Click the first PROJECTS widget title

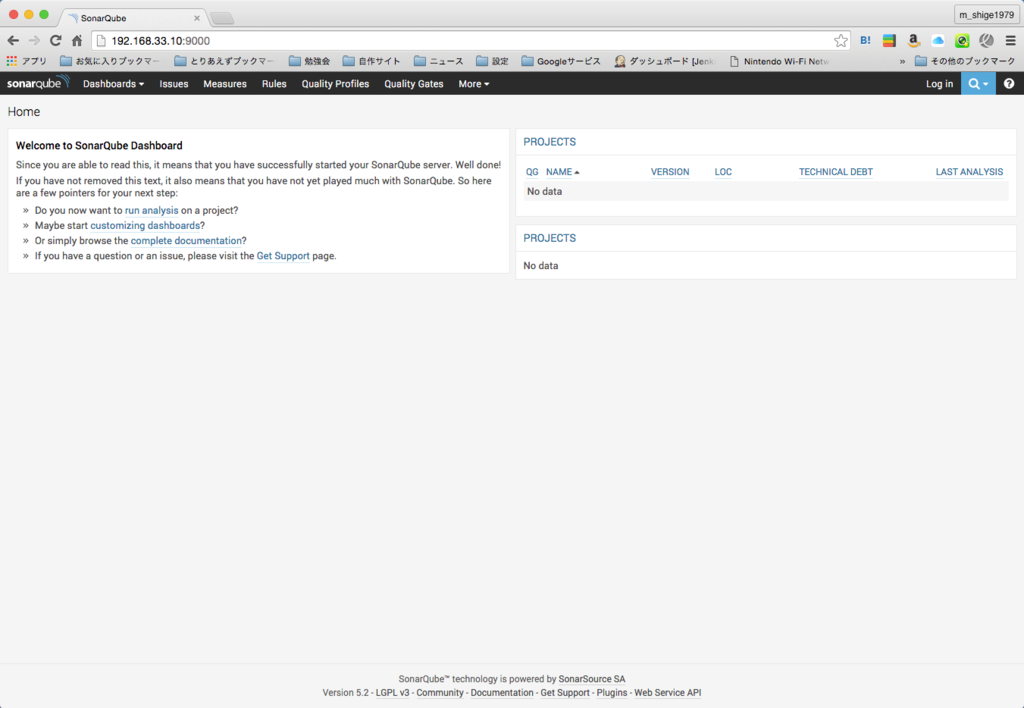(x=549, y=142)
